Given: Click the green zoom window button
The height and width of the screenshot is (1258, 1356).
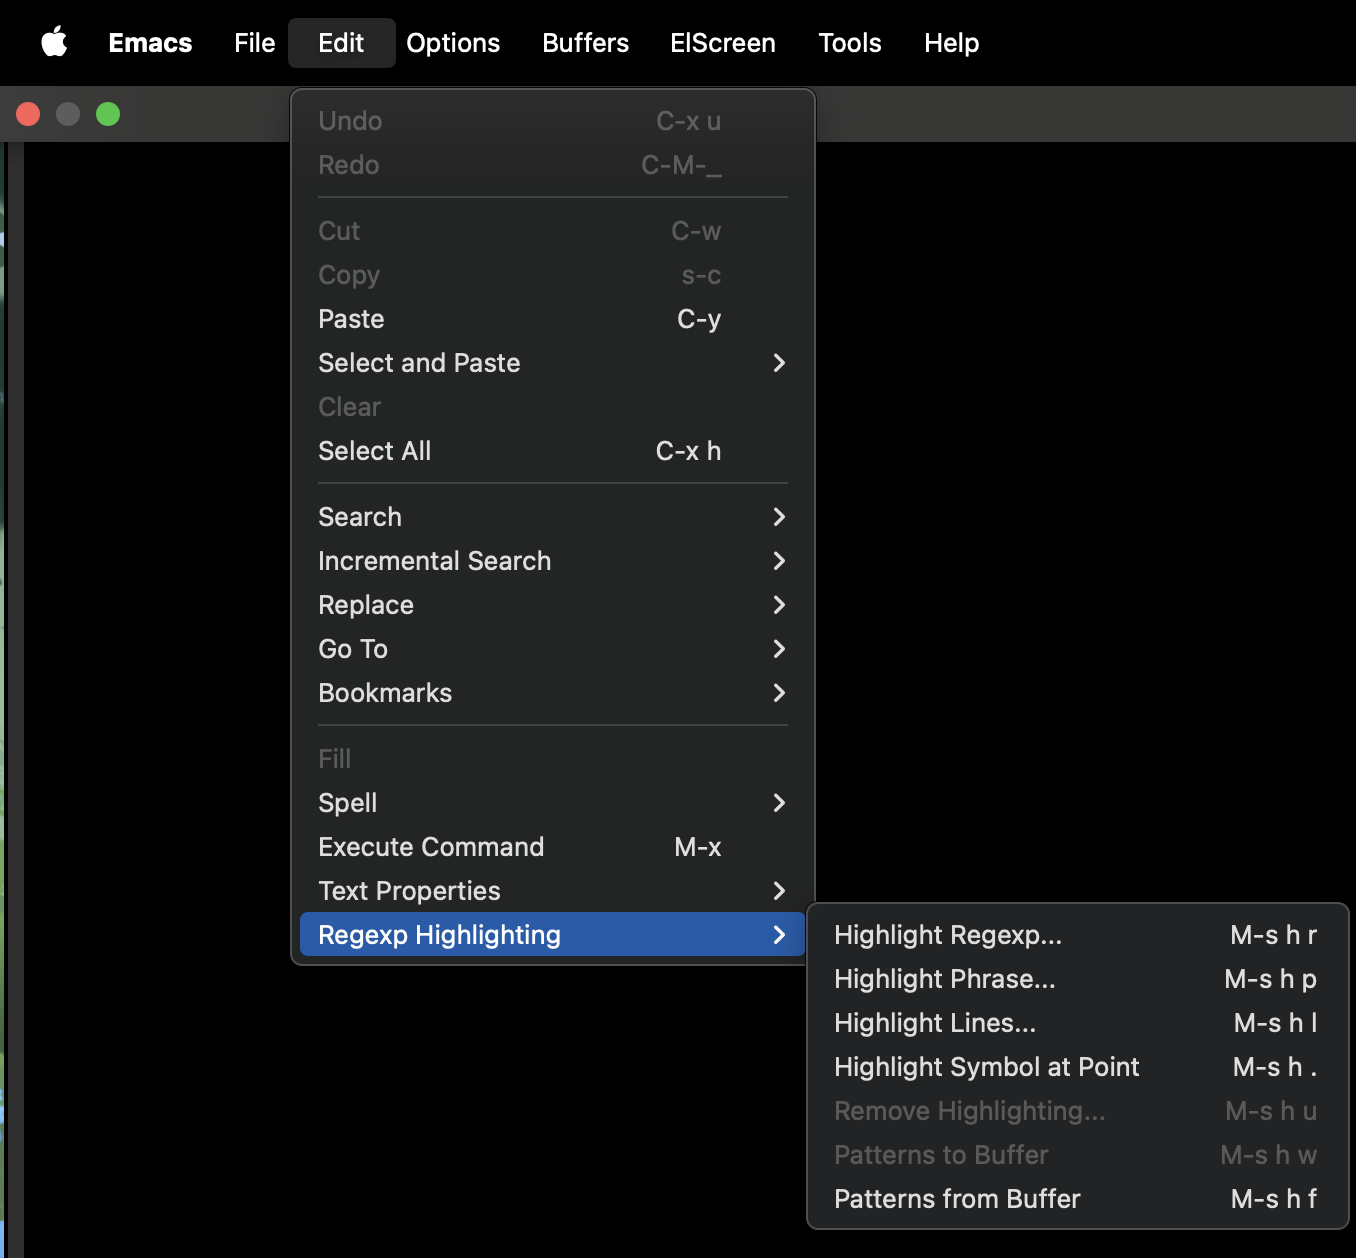Looking at the screenshot, I should point(108,114).
